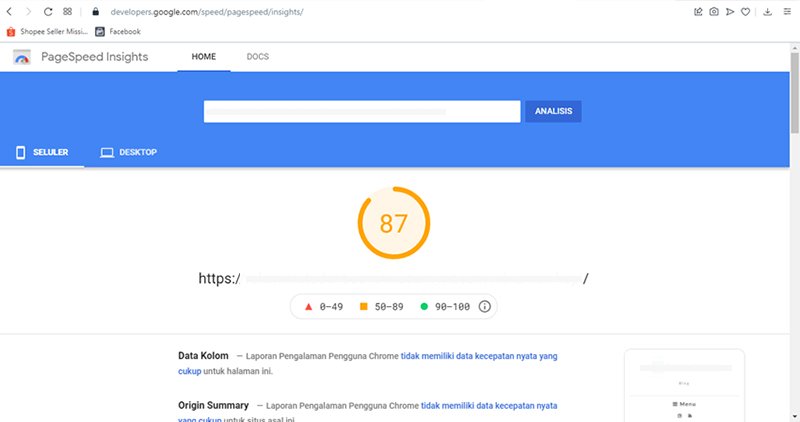Click the score info icon

pyautogui.click(x=484, y=306)
